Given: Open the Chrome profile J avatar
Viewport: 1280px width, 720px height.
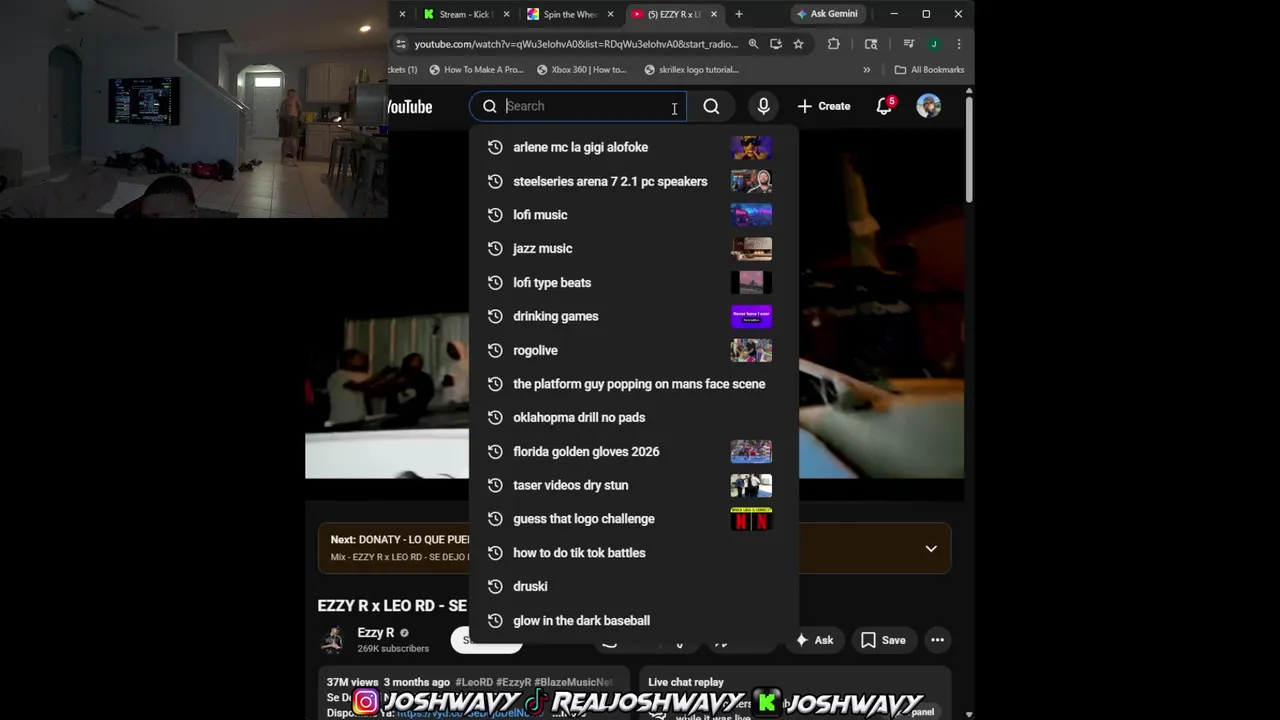Looking at the screenshot, I should 934,44.
